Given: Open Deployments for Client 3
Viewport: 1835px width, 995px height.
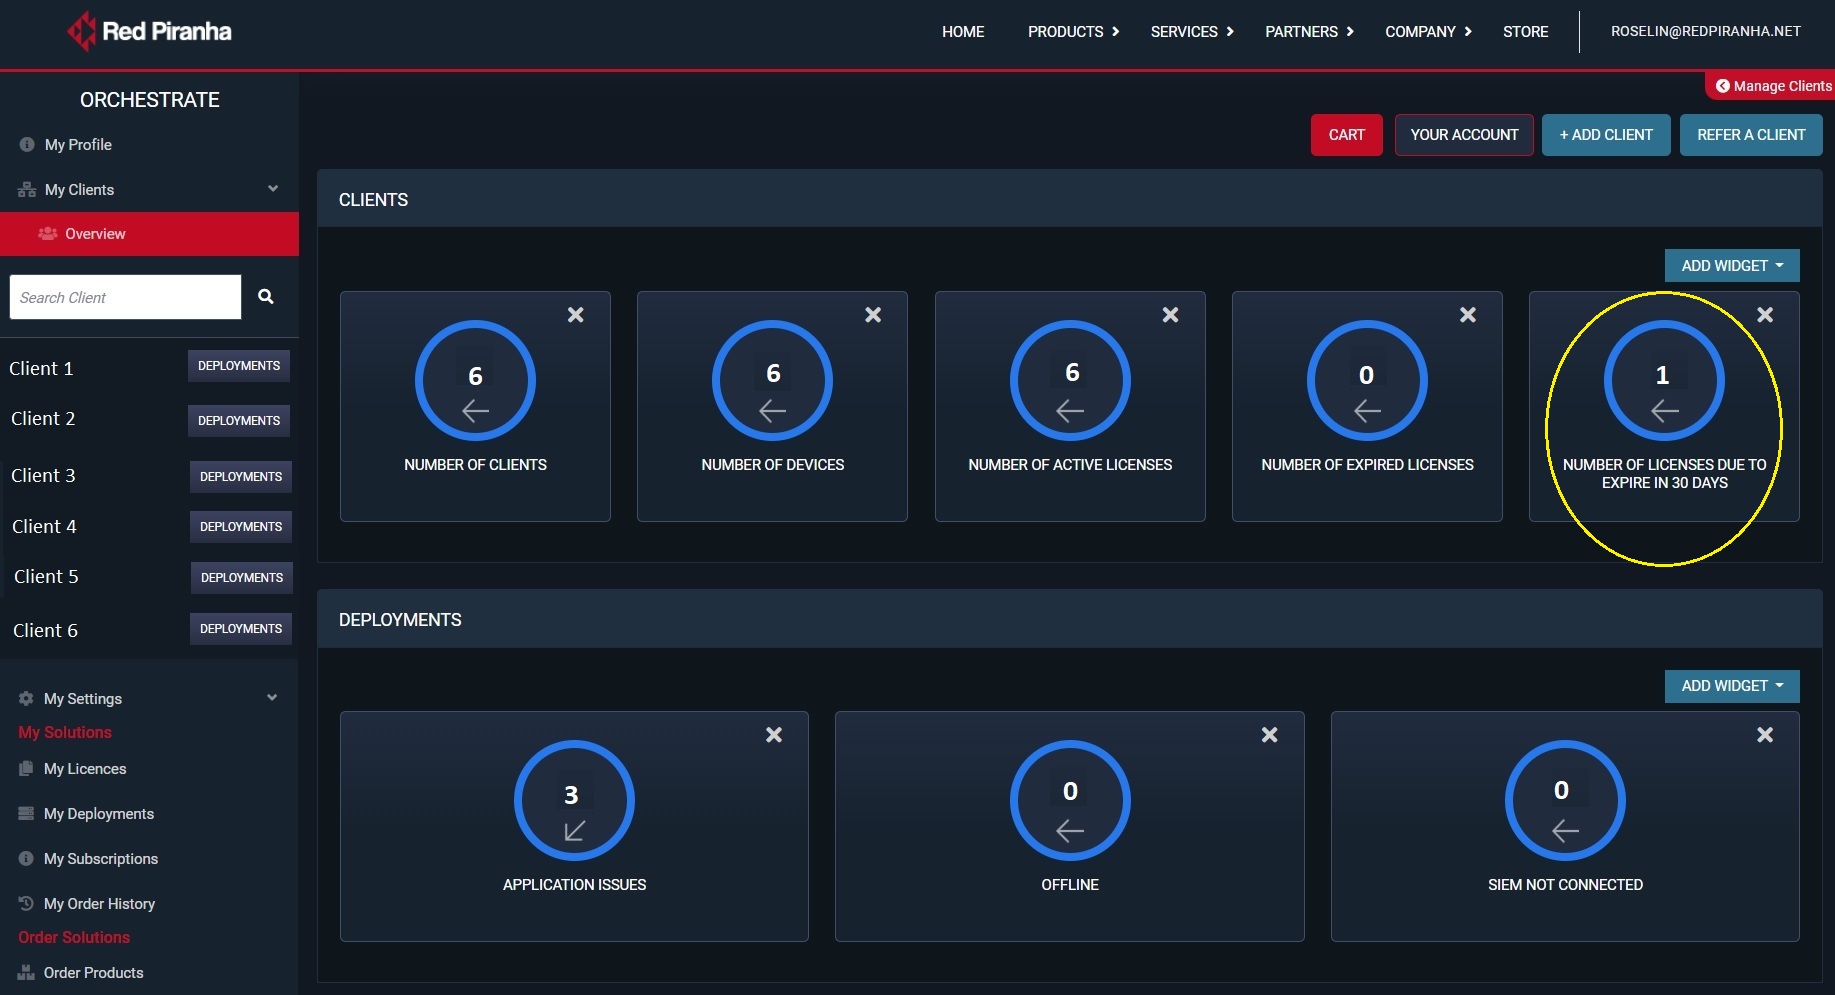Looking at the screenshot, I should click(241, 477).
